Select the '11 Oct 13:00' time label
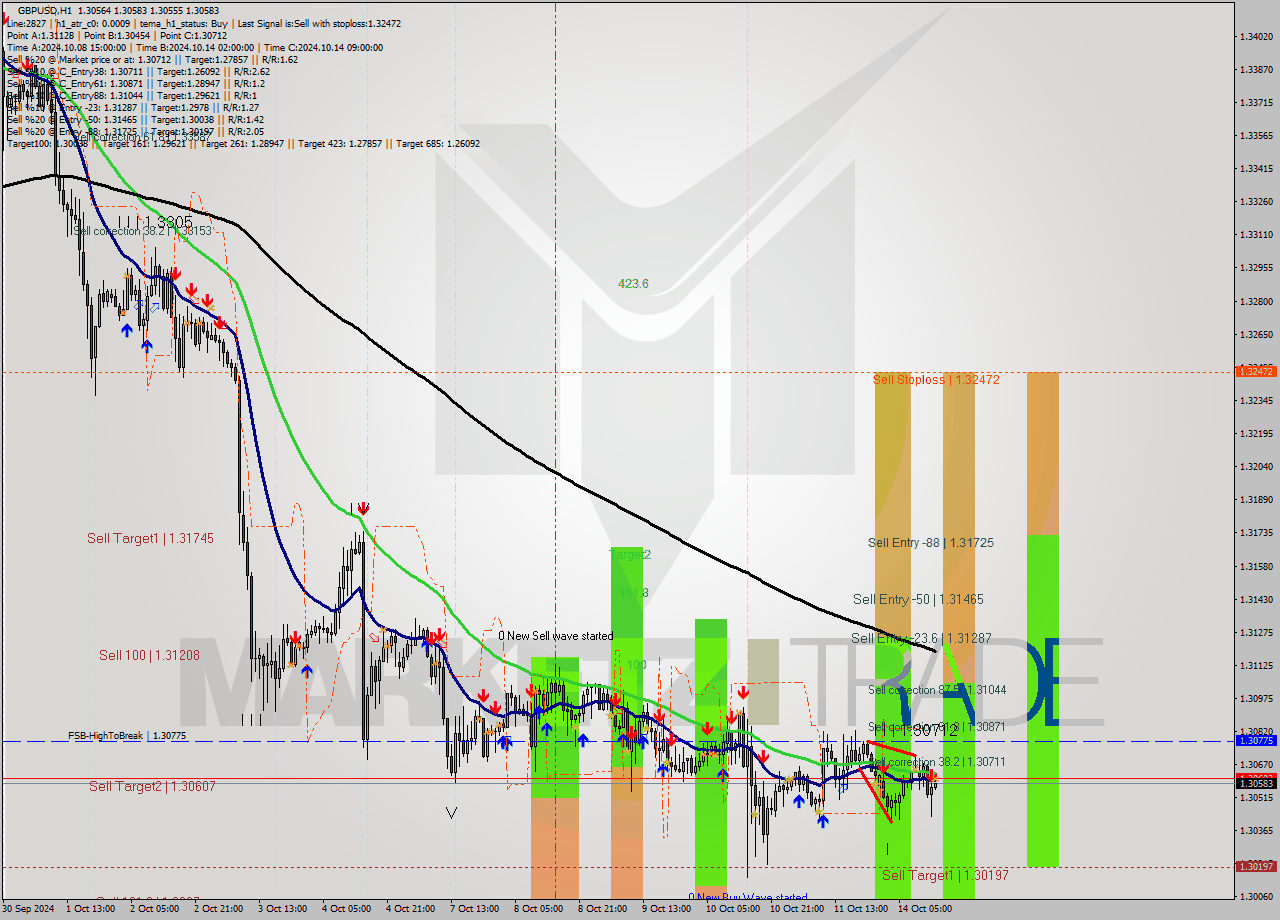This screenshot has width=1280, height=920. point(860,909)
